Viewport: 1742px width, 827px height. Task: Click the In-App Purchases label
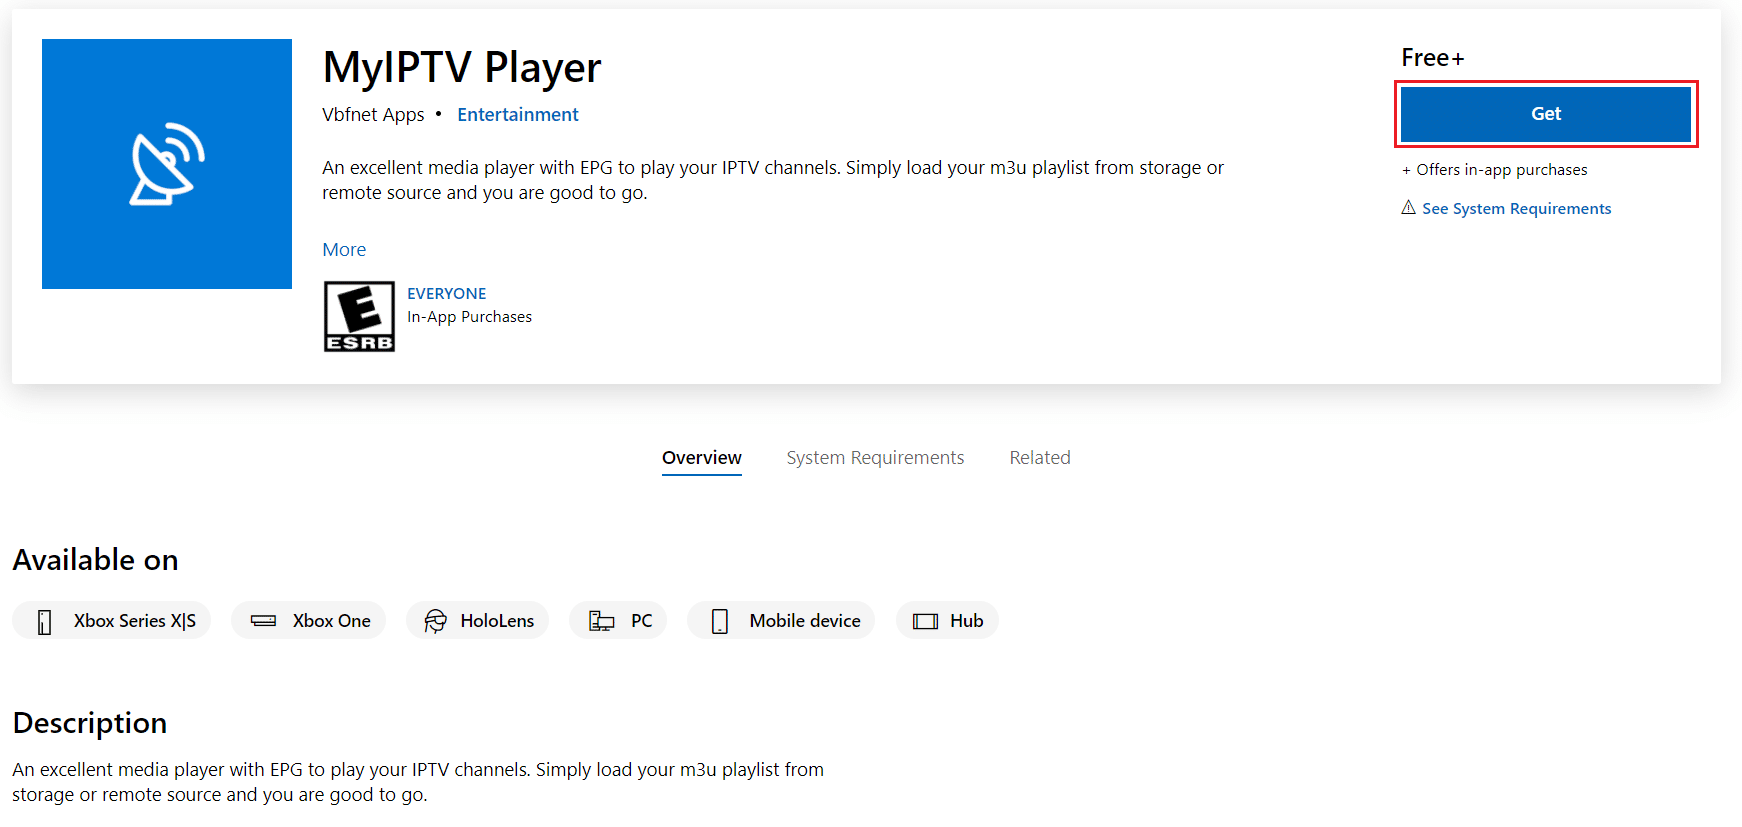coord(469,316)
